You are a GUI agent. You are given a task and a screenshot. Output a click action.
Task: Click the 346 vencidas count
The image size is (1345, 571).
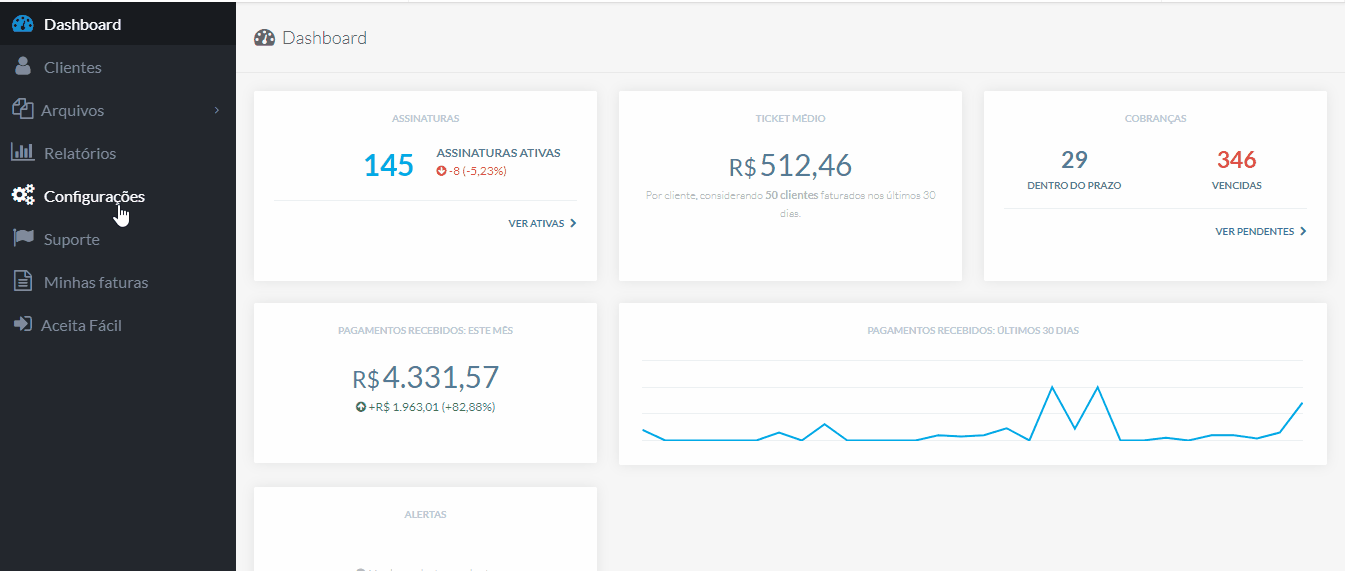1236,160
